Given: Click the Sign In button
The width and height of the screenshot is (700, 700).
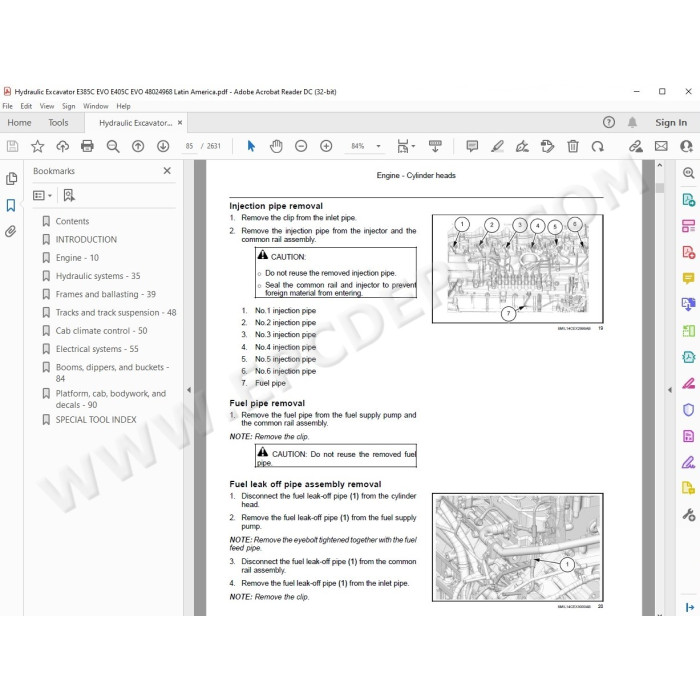Looking at the screenshot, I should click(671, 122).
